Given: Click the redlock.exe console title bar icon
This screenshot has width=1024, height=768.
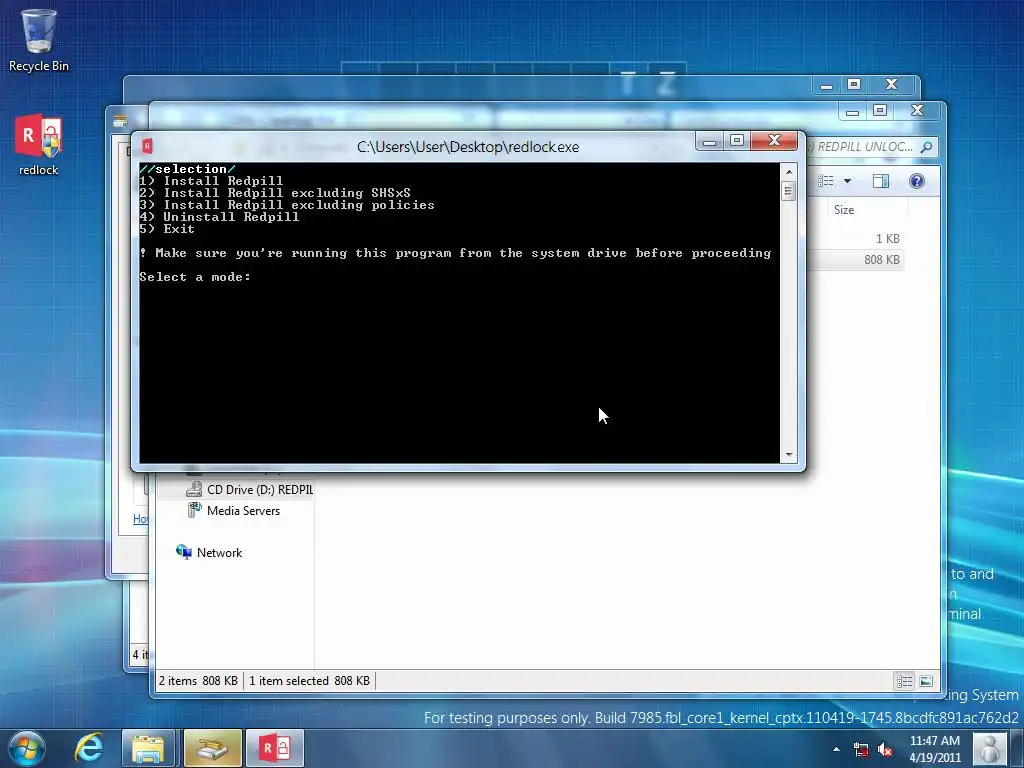Looking at the screenshot, I should click(148, 146).
